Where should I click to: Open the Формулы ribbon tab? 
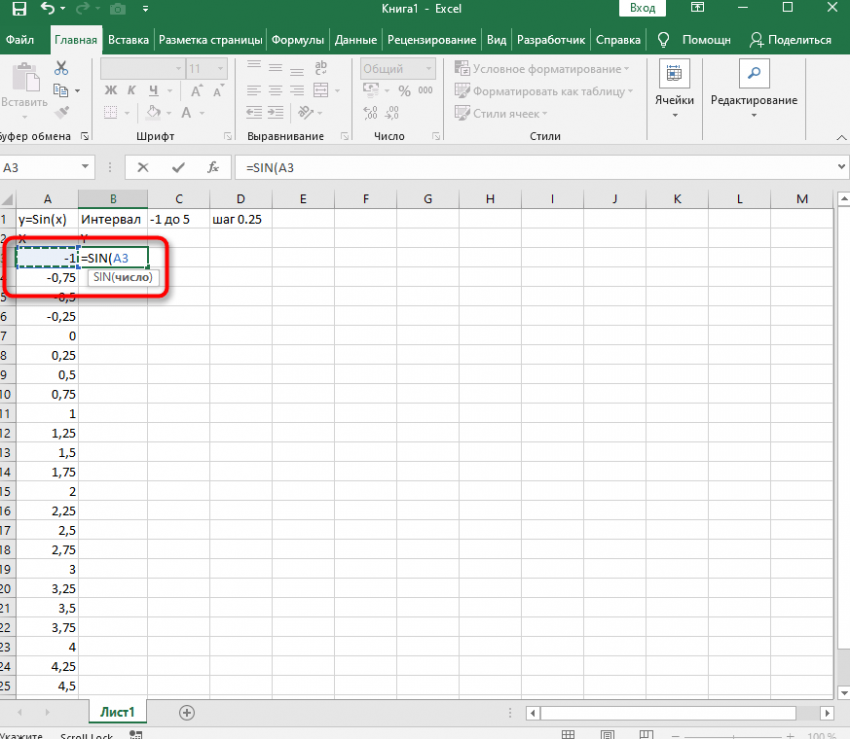(x=298, y=40)
